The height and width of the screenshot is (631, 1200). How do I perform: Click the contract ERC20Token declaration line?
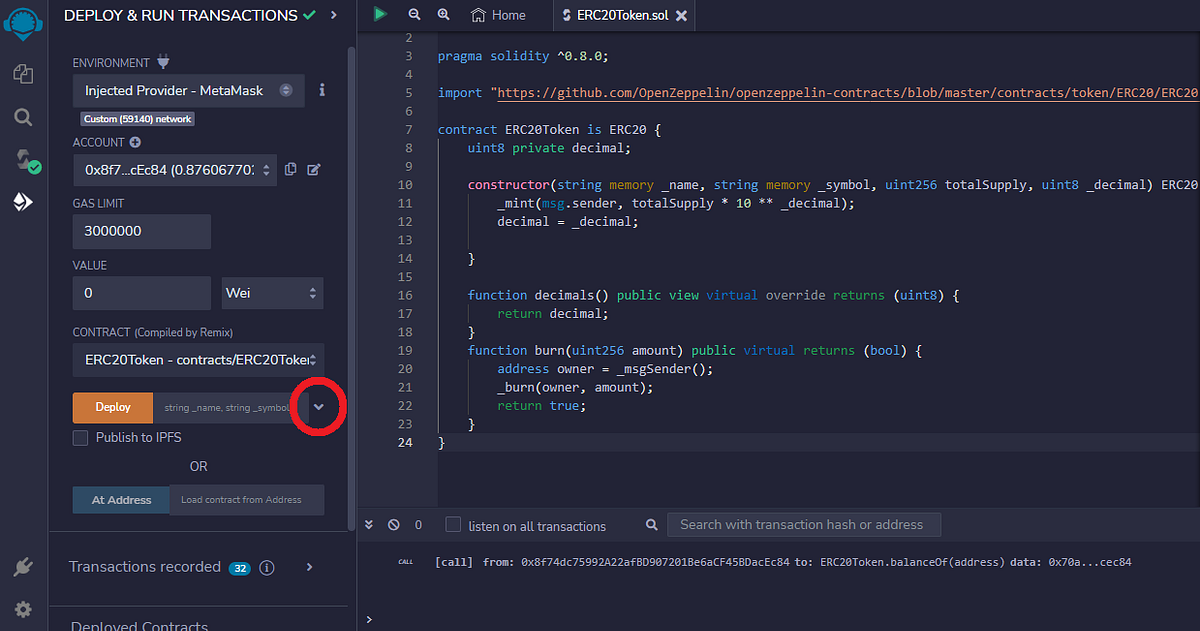550,130
